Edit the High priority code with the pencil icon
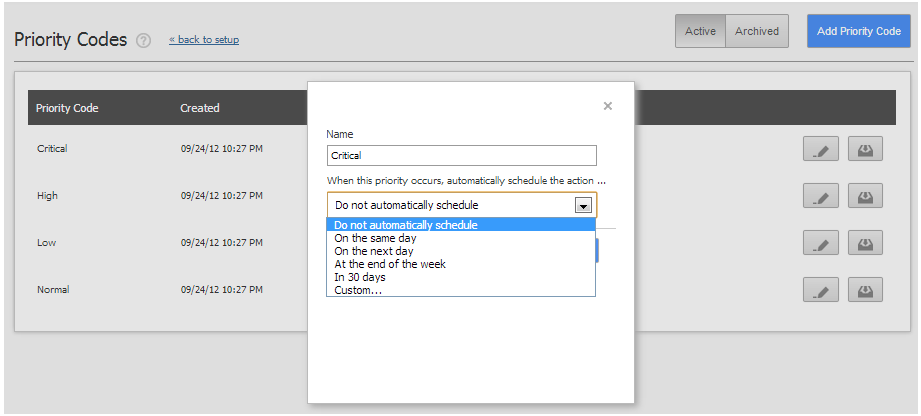 [x=821, y=196]
